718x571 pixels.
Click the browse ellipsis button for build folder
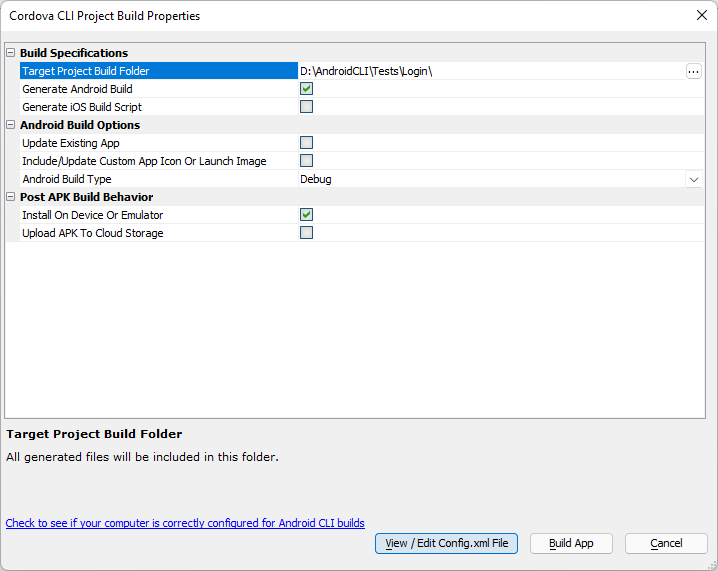693,71
